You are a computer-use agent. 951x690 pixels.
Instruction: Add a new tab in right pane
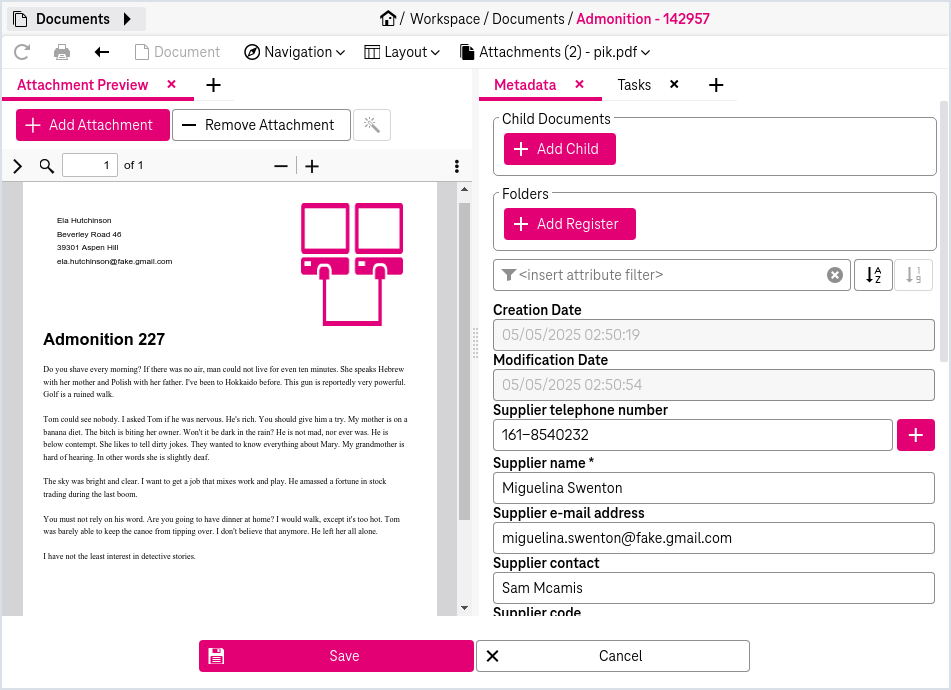coord(716,85)
